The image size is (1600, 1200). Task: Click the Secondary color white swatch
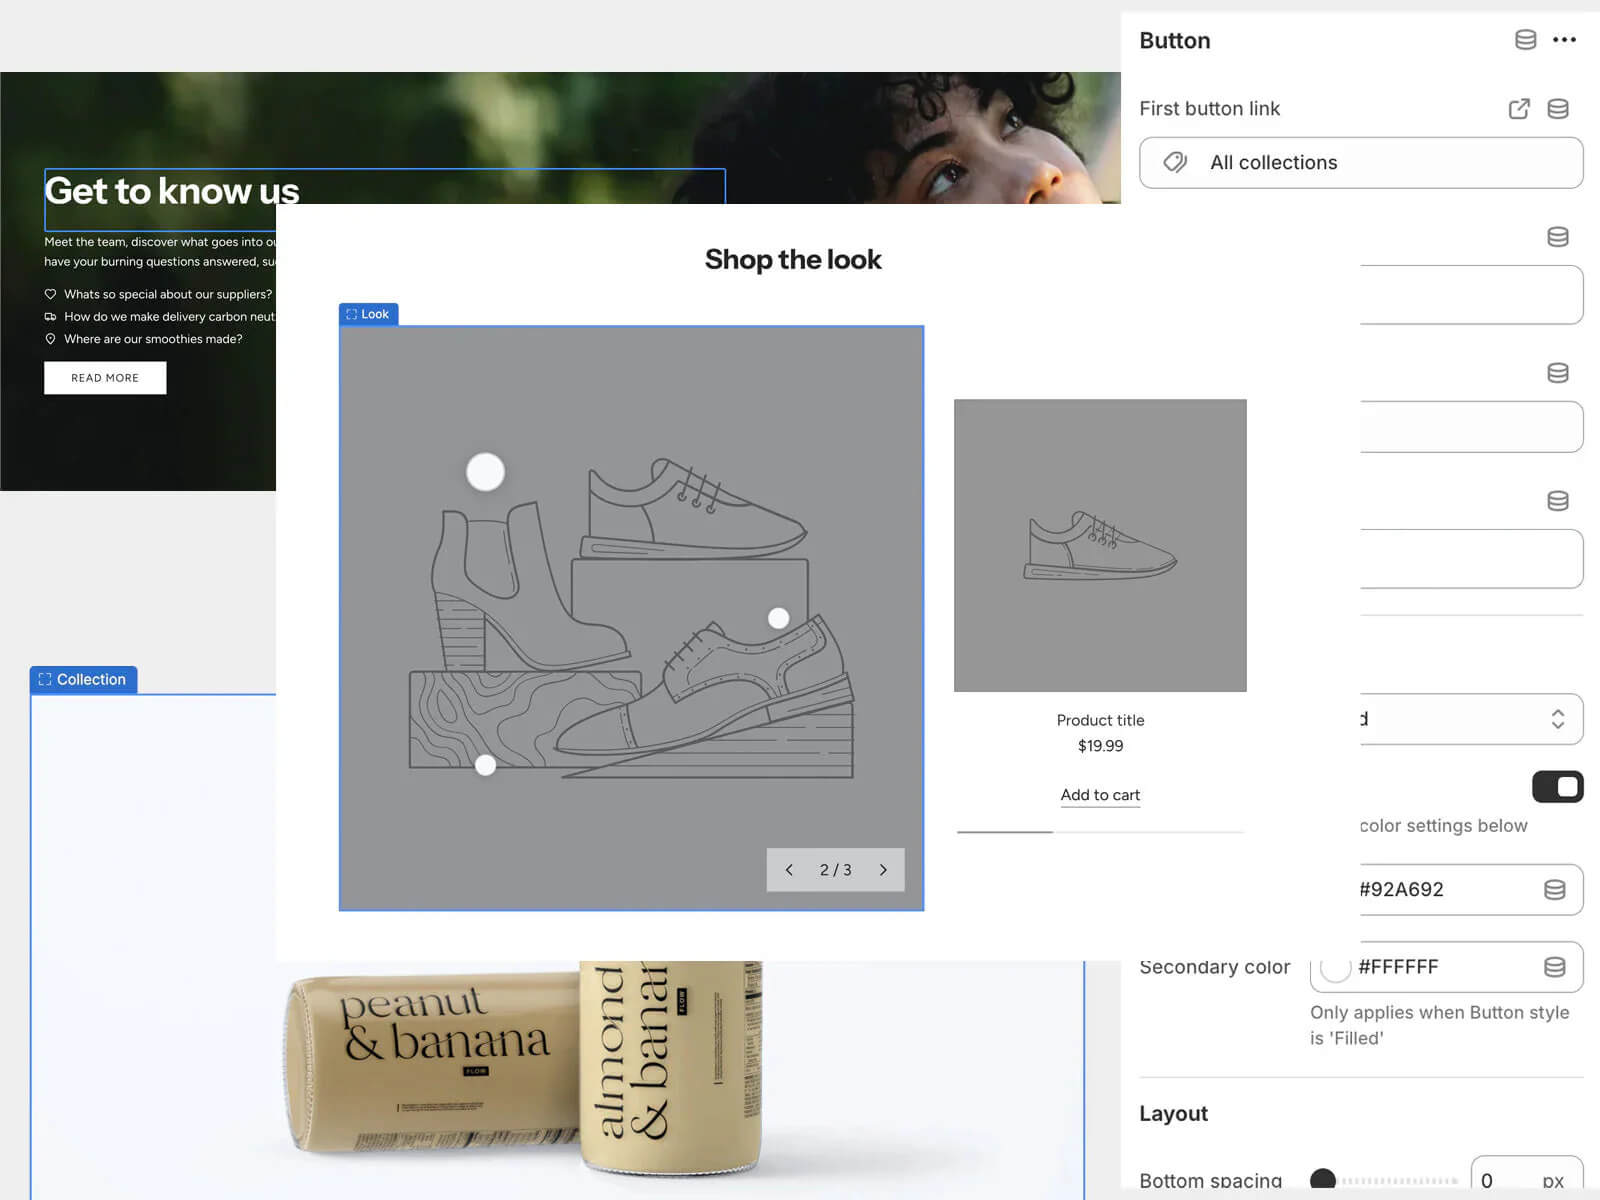click(1336, 967)
